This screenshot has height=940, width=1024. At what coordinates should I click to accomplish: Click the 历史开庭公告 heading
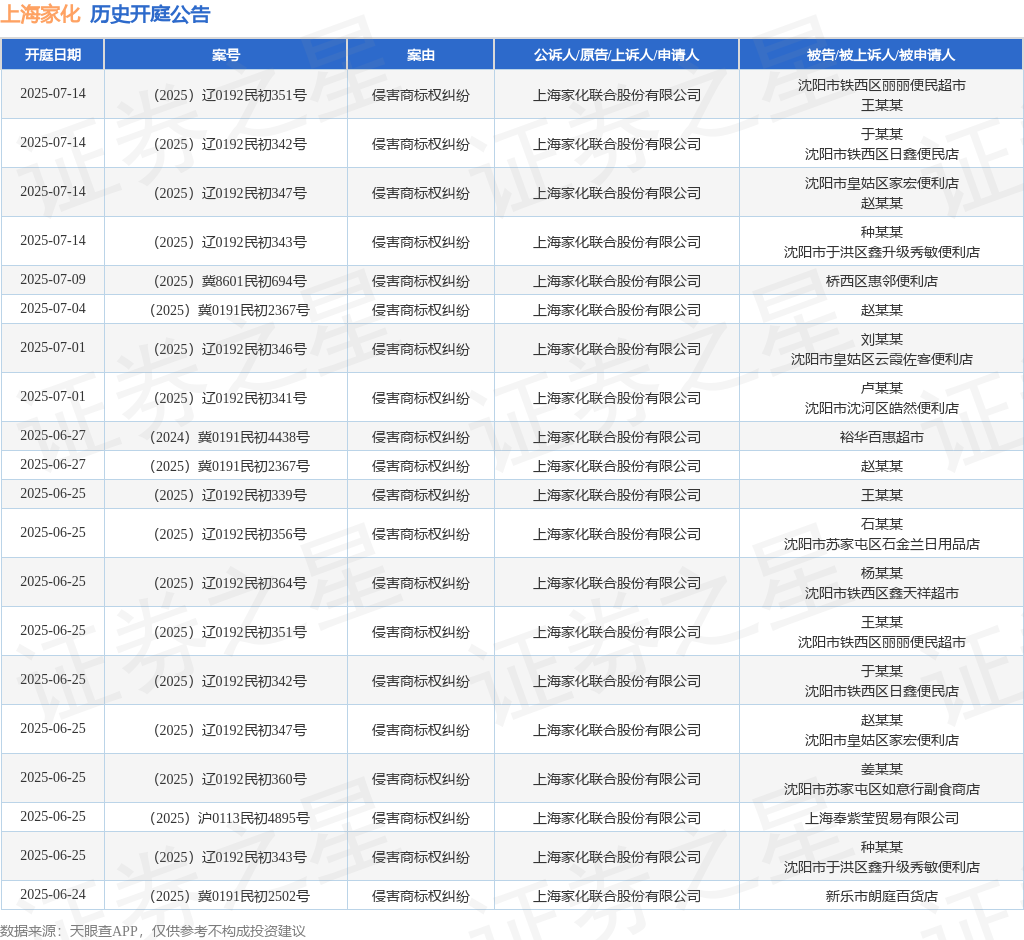coord(150,14)
